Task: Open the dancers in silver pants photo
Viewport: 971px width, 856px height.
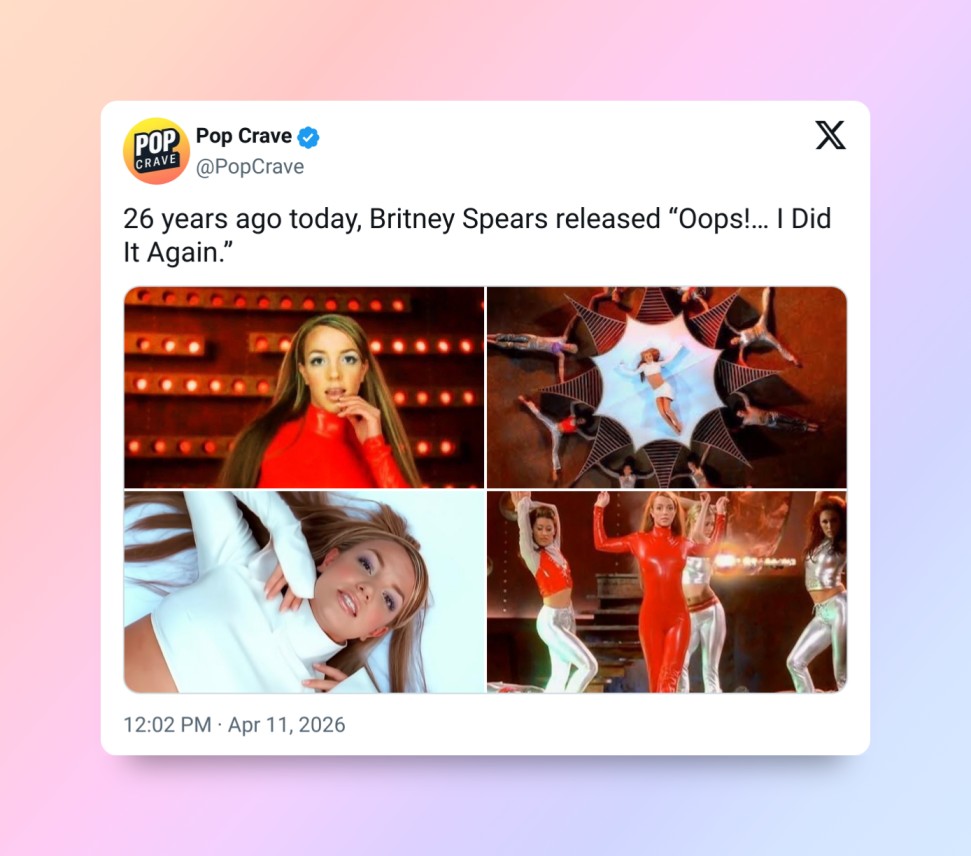Action: [x=667, y=592]
